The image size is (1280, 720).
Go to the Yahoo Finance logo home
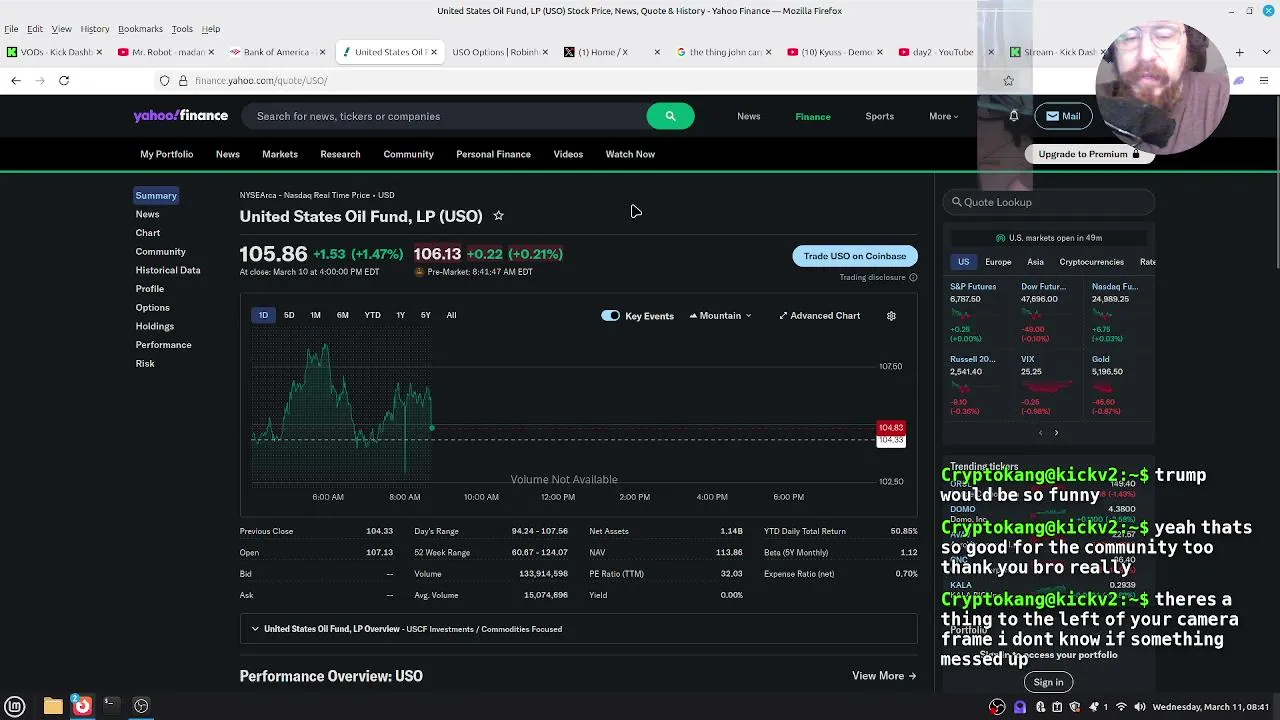(181, 116)
